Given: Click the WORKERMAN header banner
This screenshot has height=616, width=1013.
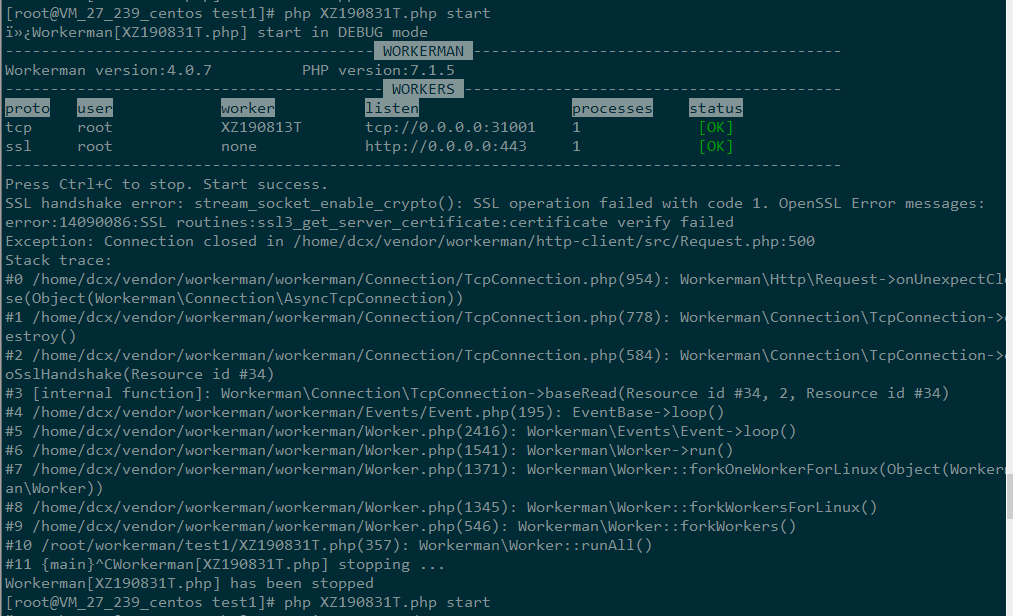Looking at the screenshot, I should click(x=423, y=51).
